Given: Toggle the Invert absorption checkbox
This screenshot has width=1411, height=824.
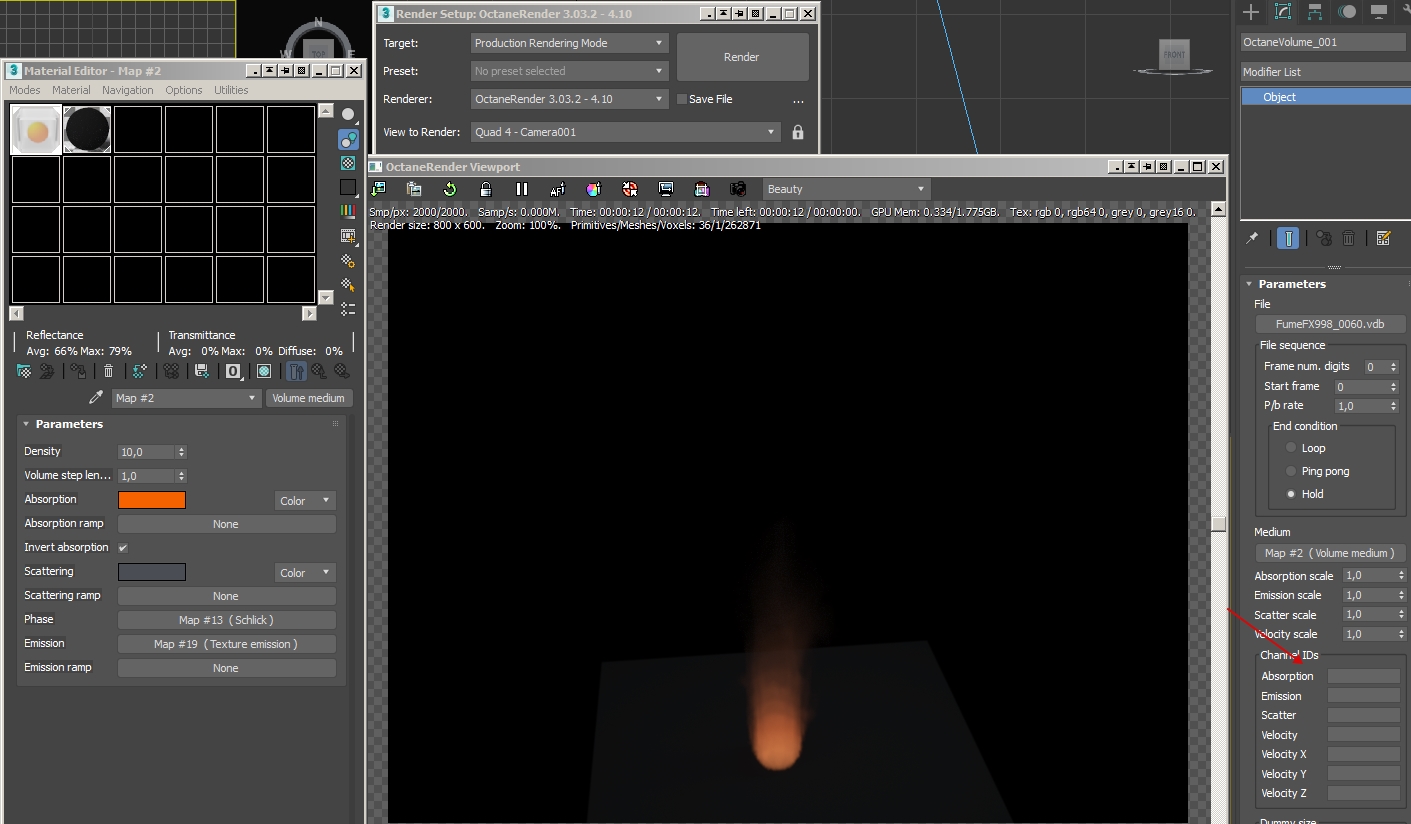Looking at the screenshot, I should coord(123,548).
